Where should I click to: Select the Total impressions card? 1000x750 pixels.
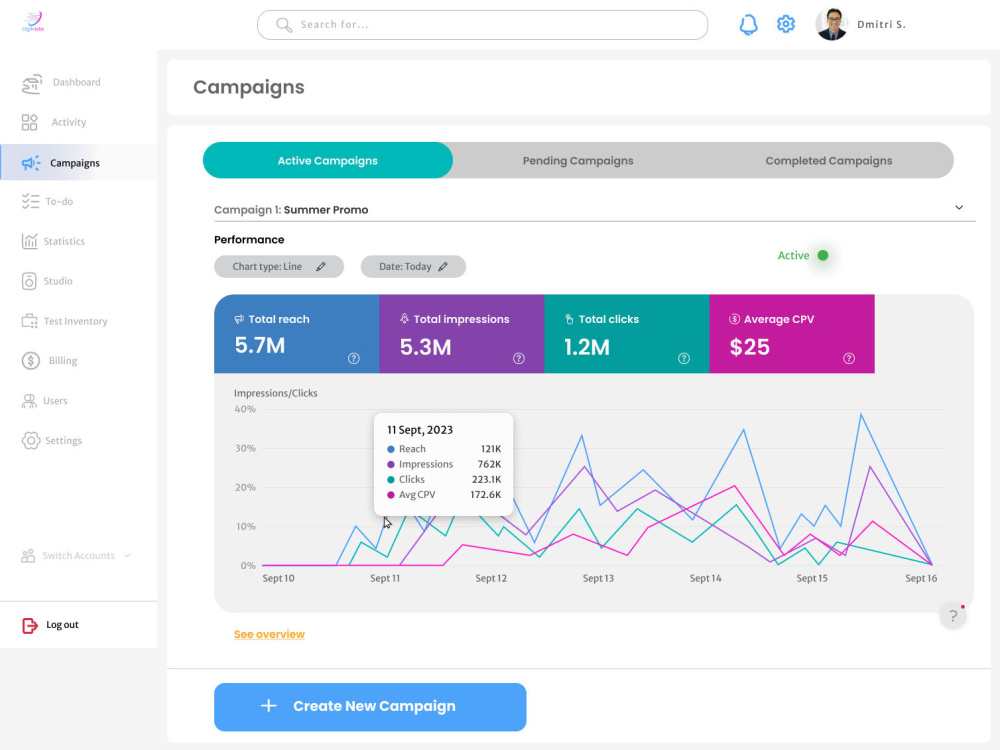coord(462,334)
